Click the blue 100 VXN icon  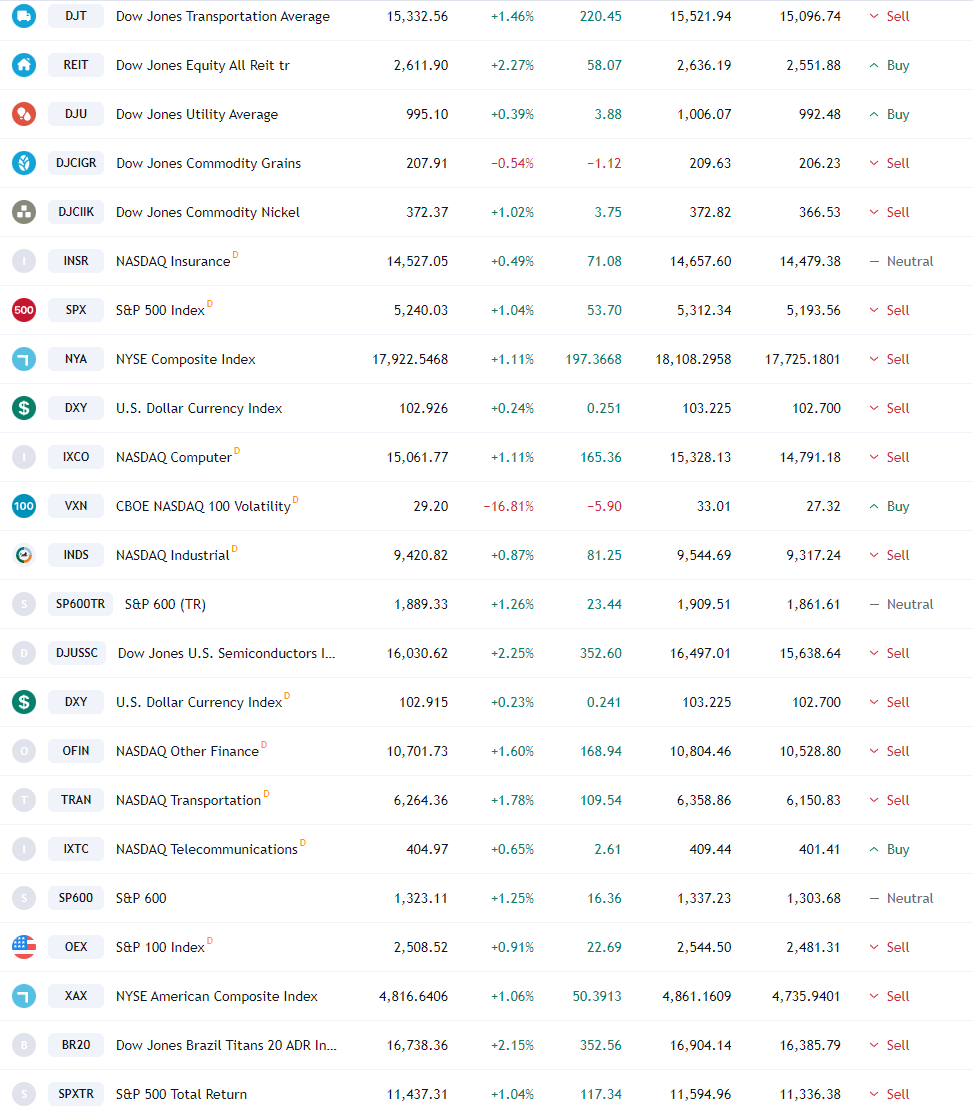coord(24,506)
